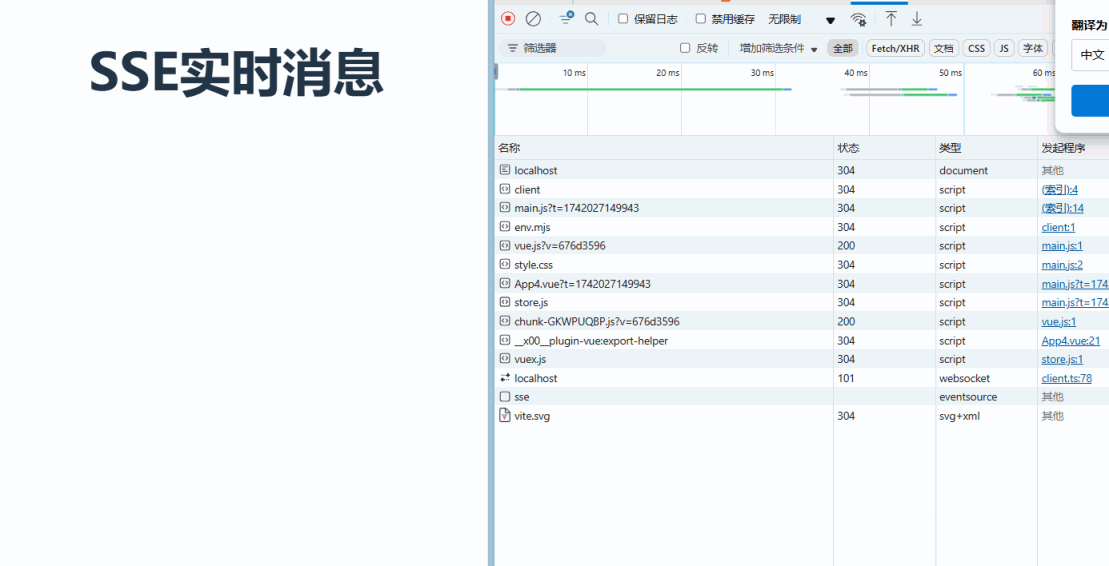This screenshot has height=566, width=1109.
Task: Enable the 保留日志 checkbox
Action: pos(623,19)
